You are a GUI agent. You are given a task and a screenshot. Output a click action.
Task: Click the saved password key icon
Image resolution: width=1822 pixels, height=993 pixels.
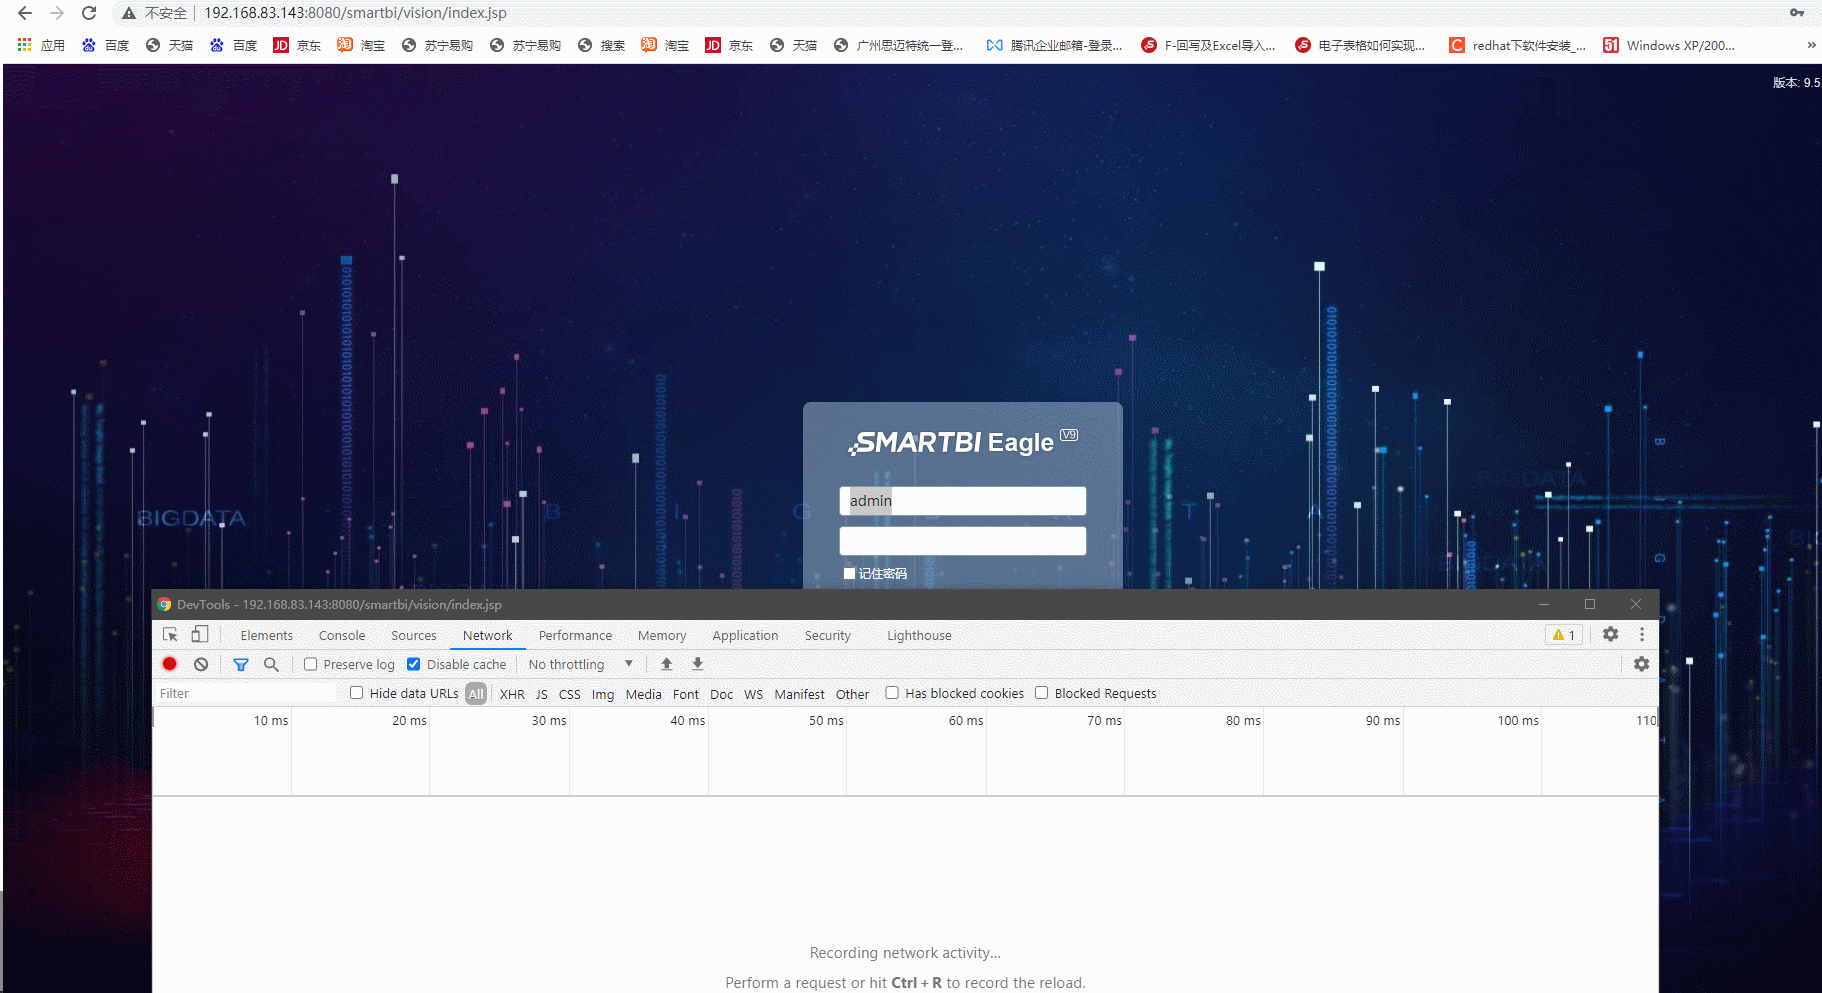pyautogui.click(x=1797, y=13)
